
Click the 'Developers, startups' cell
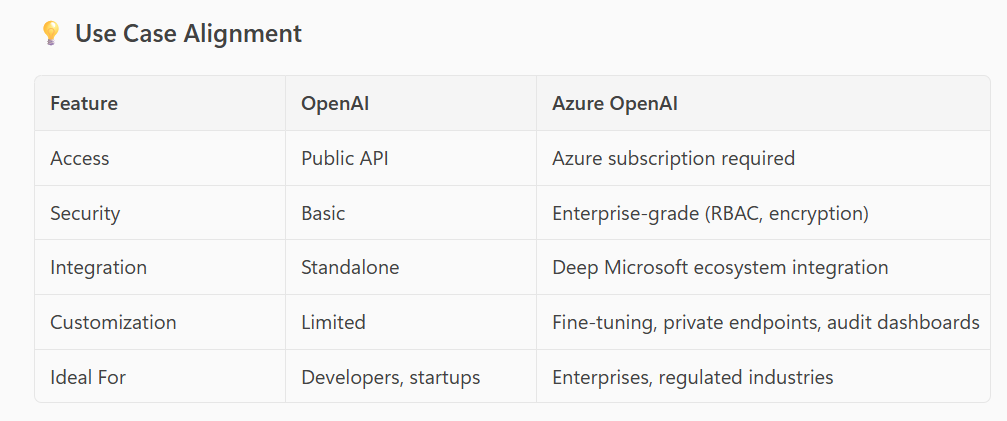pos(390,377)
